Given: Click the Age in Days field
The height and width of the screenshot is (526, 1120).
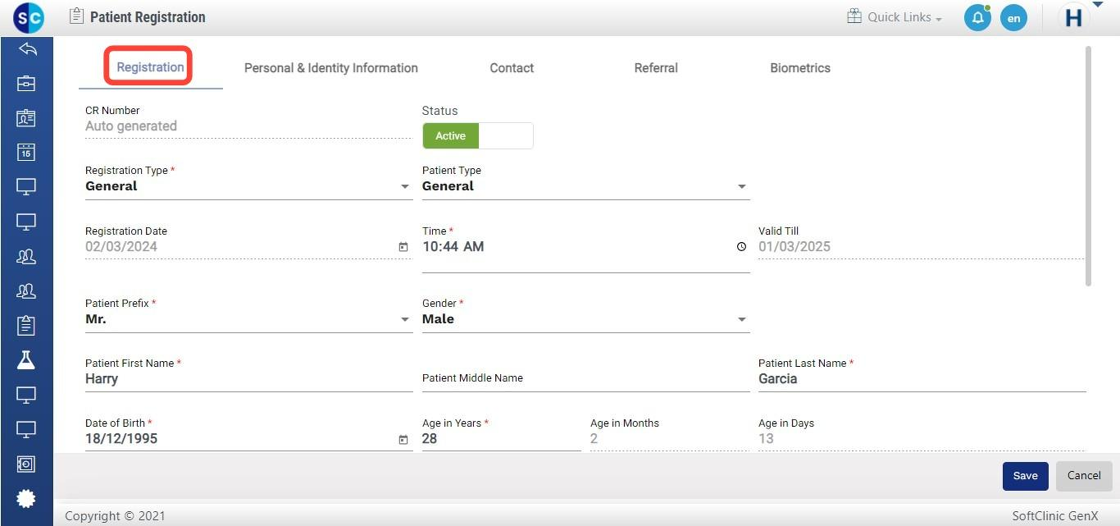Looking at the screenshot, I should 921,439.
